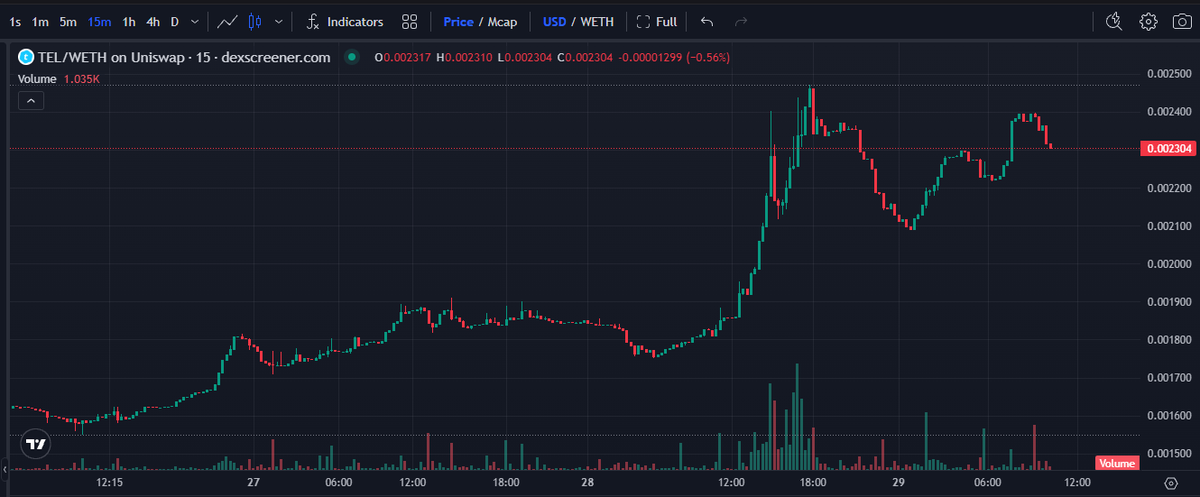
Task: Click the 0.002000 price axis label
Action: pos(1168,264)
